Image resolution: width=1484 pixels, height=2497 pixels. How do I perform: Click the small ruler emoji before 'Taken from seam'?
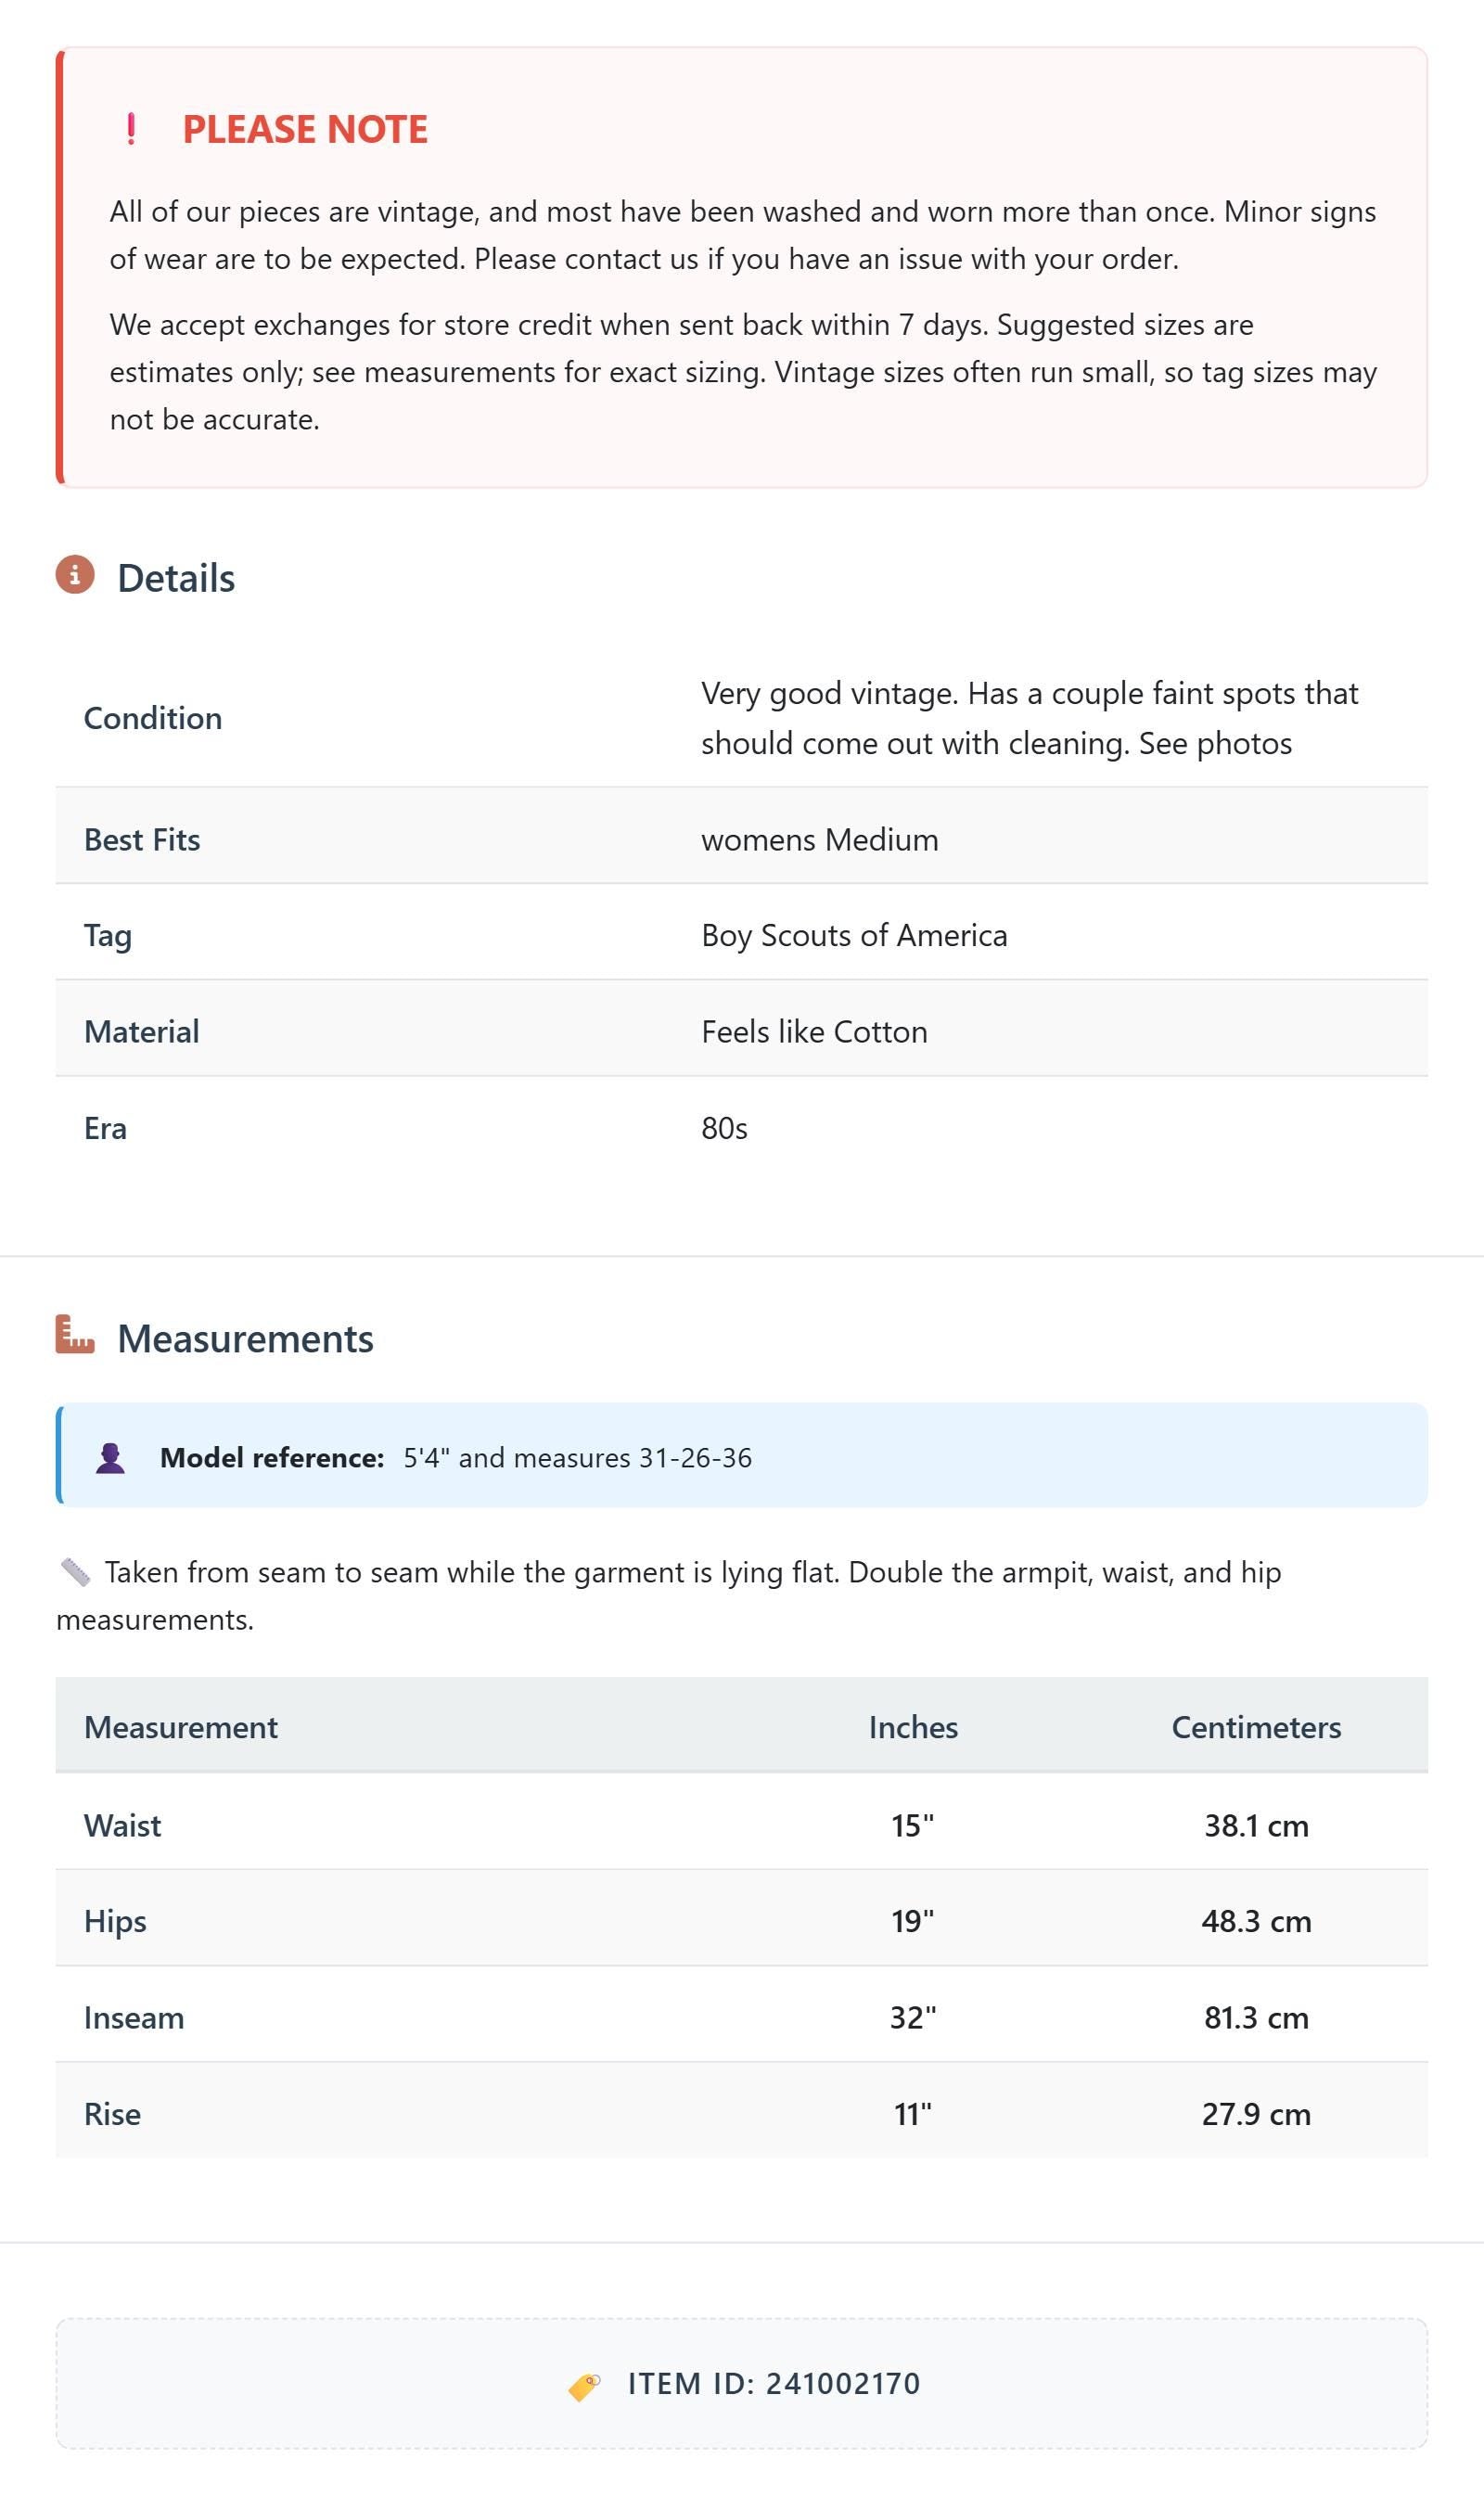pos(75,1572)
